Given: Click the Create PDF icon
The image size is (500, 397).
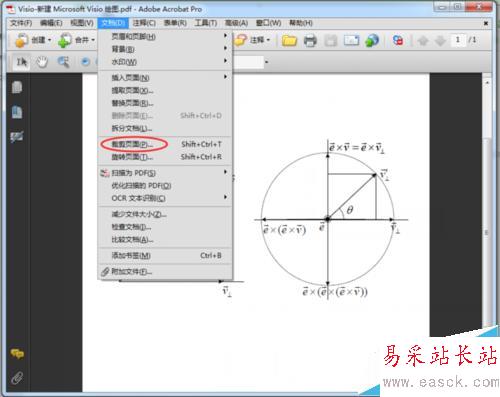Looking at the screenshot, I should (21, 40).
